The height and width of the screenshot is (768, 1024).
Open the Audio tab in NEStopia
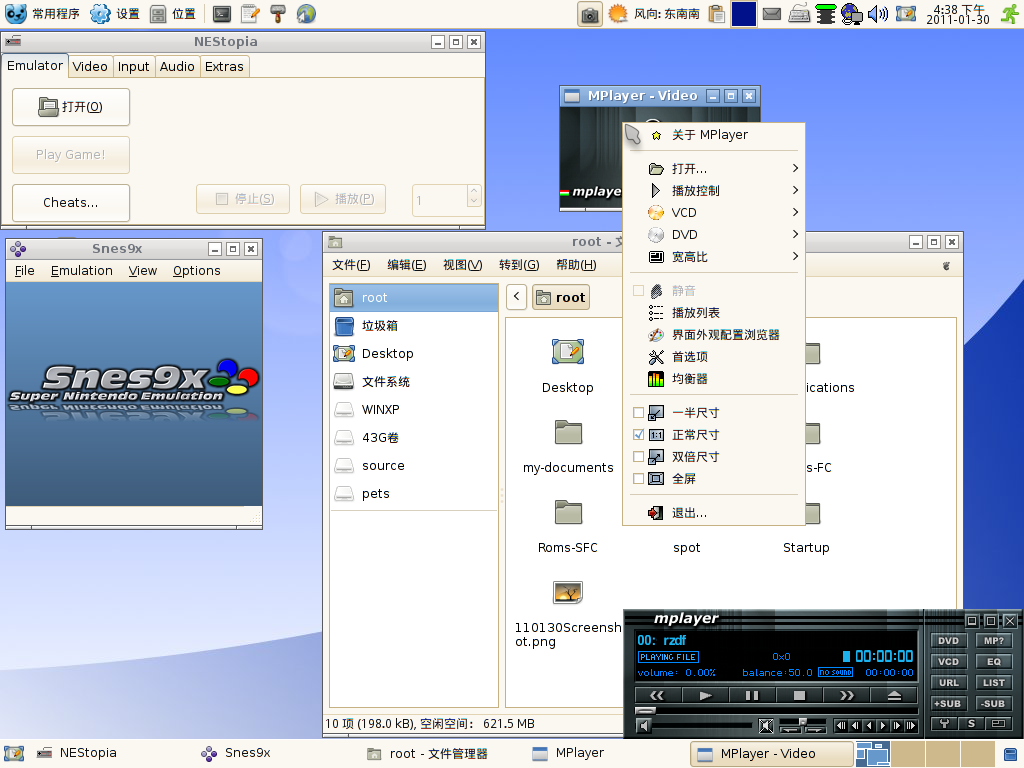tap(177, 67)
